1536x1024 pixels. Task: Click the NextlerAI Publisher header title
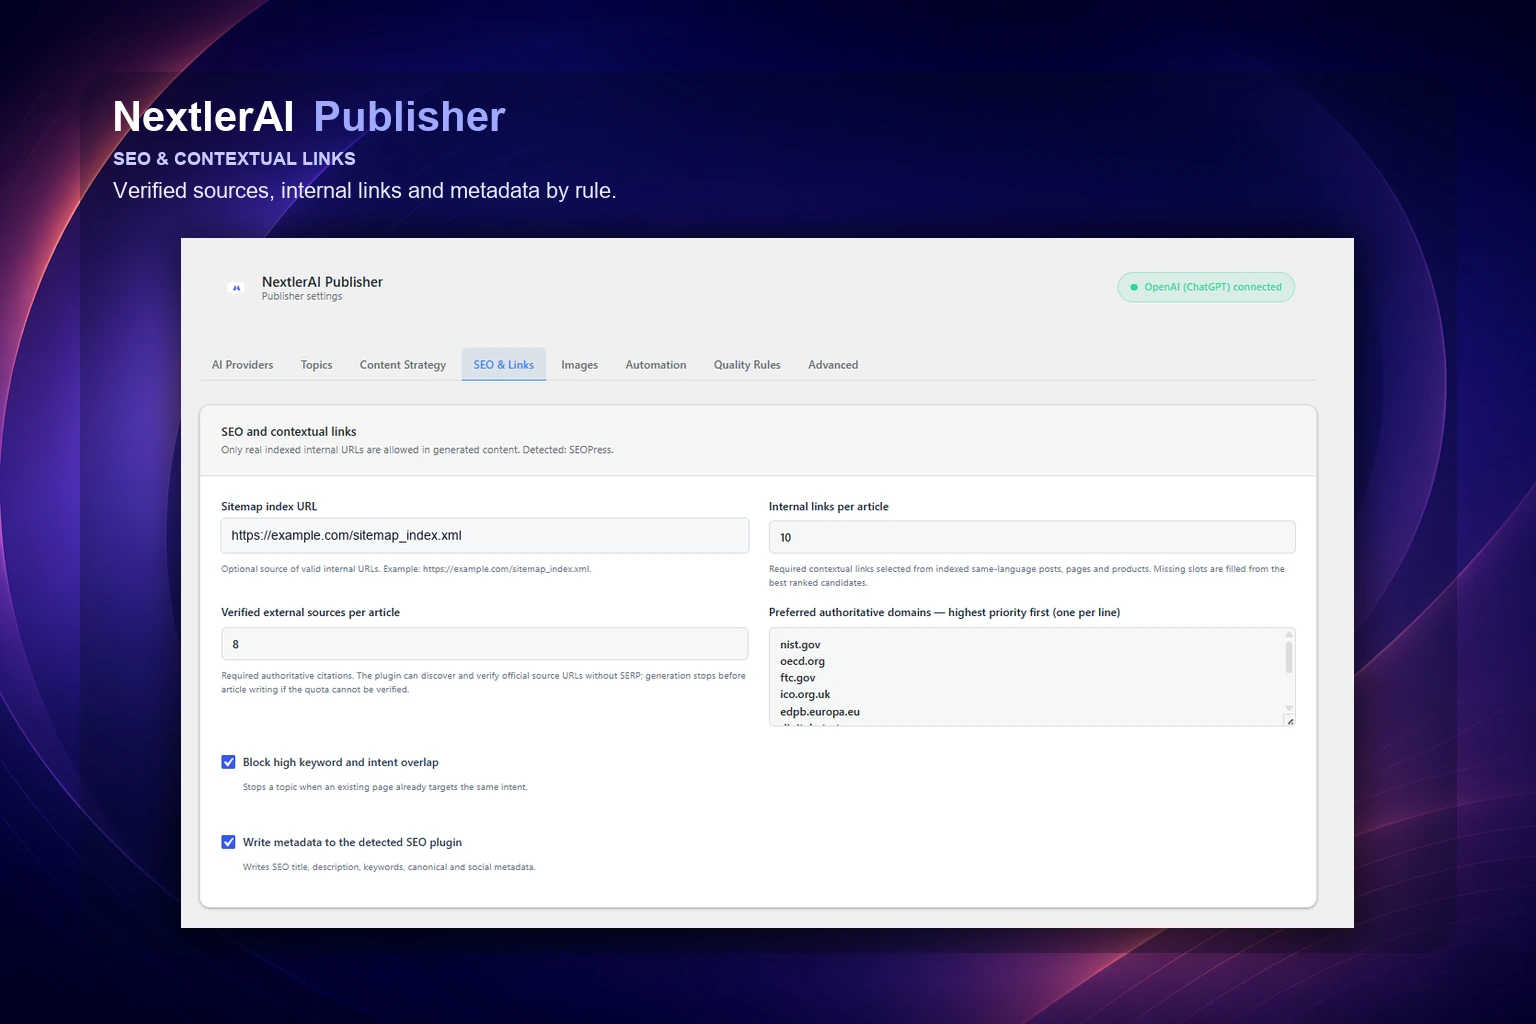tap(322, 282)
